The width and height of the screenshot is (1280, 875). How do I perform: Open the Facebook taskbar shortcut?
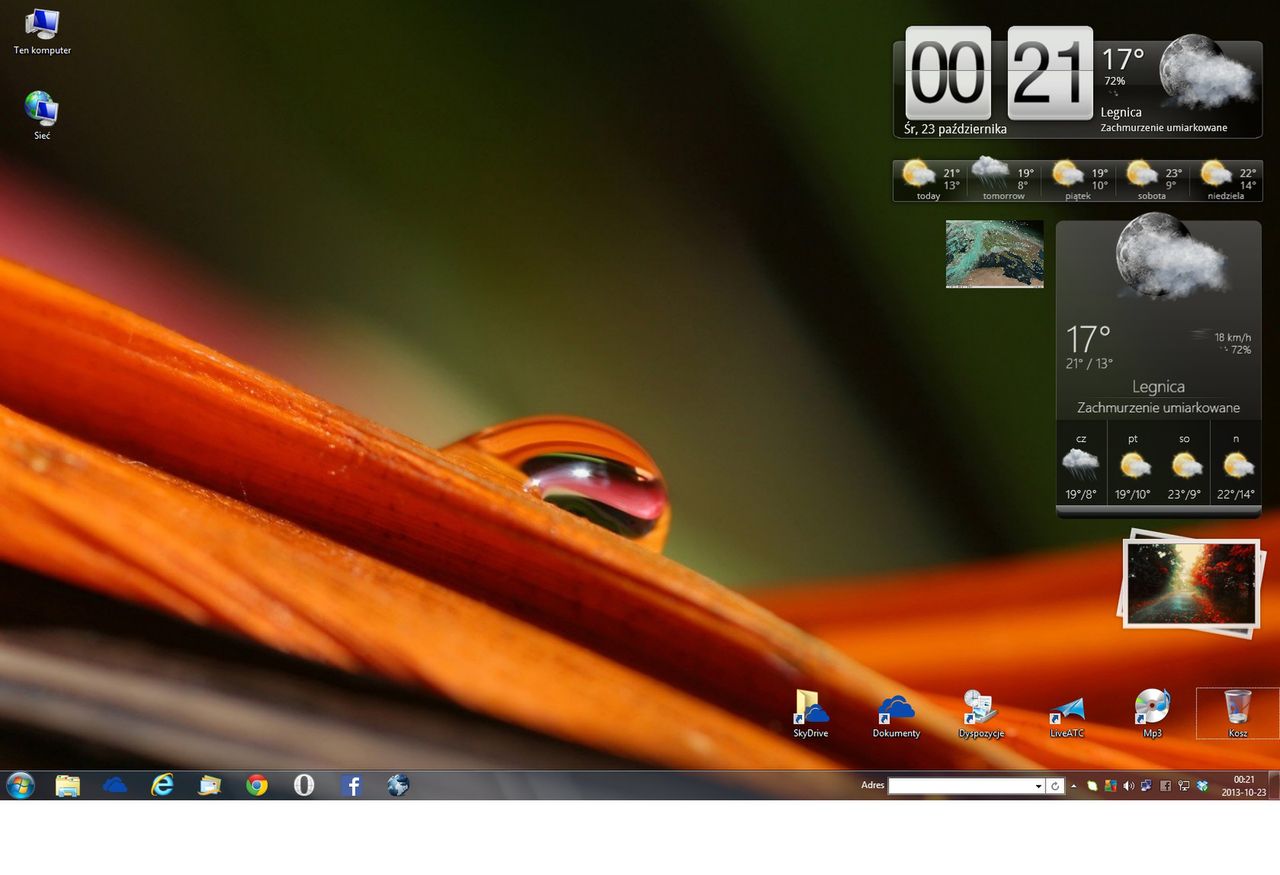point(351,786)
